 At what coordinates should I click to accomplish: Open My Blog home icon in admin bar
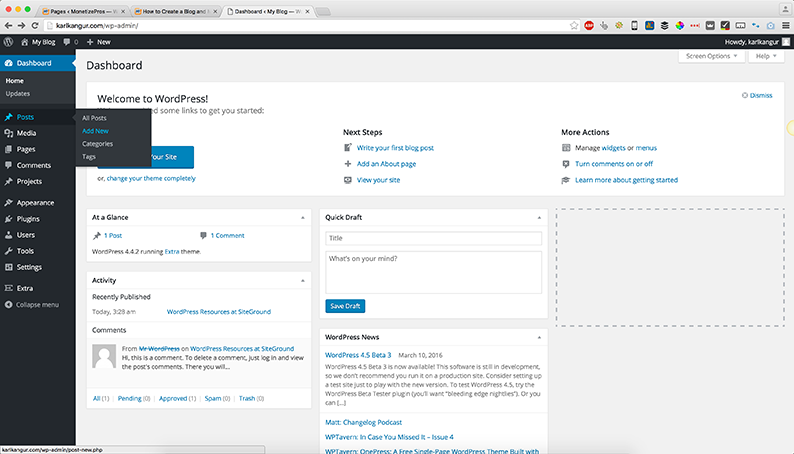[x=24, y=42]
